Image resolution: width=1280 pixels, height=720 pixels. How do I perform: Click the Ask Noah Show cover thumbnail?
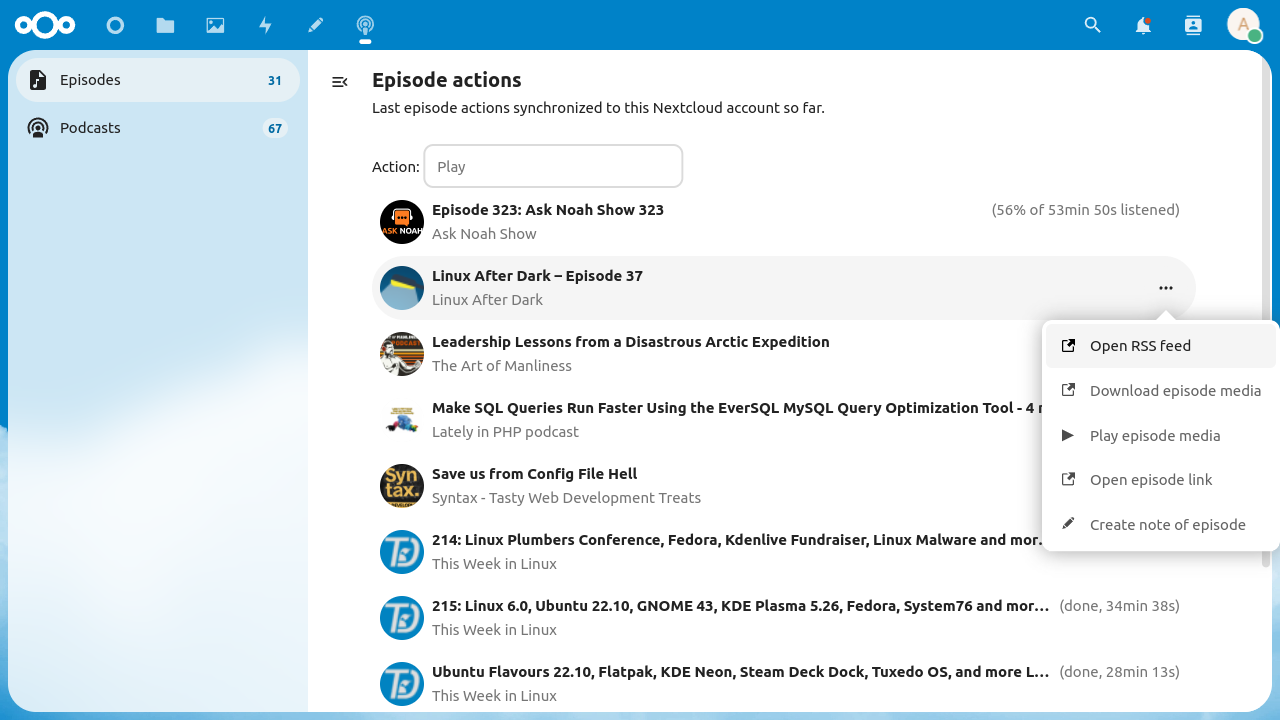point(402,222)
